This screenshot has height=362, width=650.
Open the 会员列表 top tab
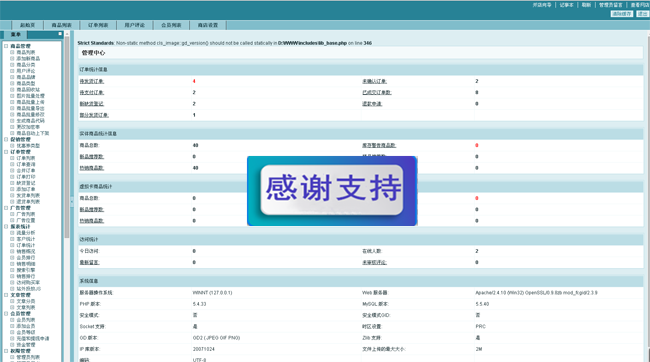click(x=171, y=25)
